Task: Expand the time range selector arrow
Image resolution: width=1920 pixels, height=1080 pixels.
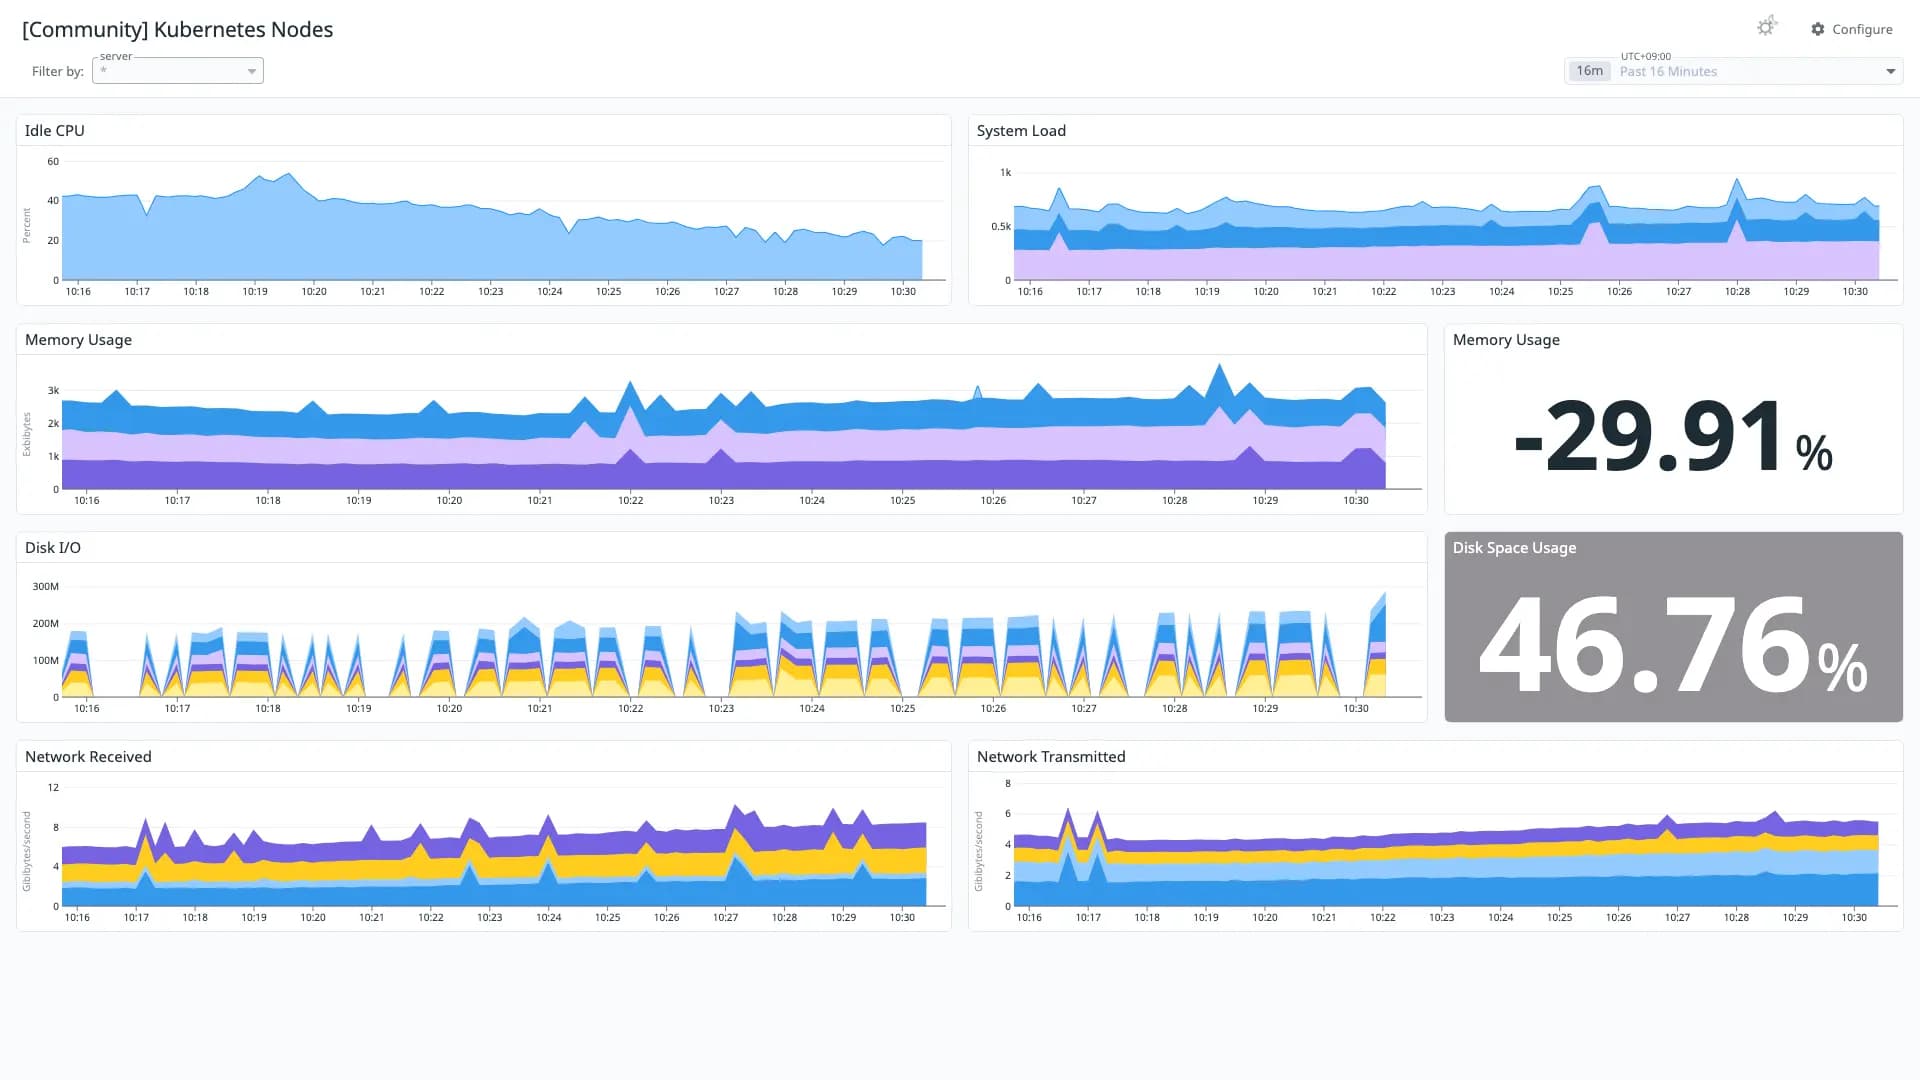Action: 1890,71
